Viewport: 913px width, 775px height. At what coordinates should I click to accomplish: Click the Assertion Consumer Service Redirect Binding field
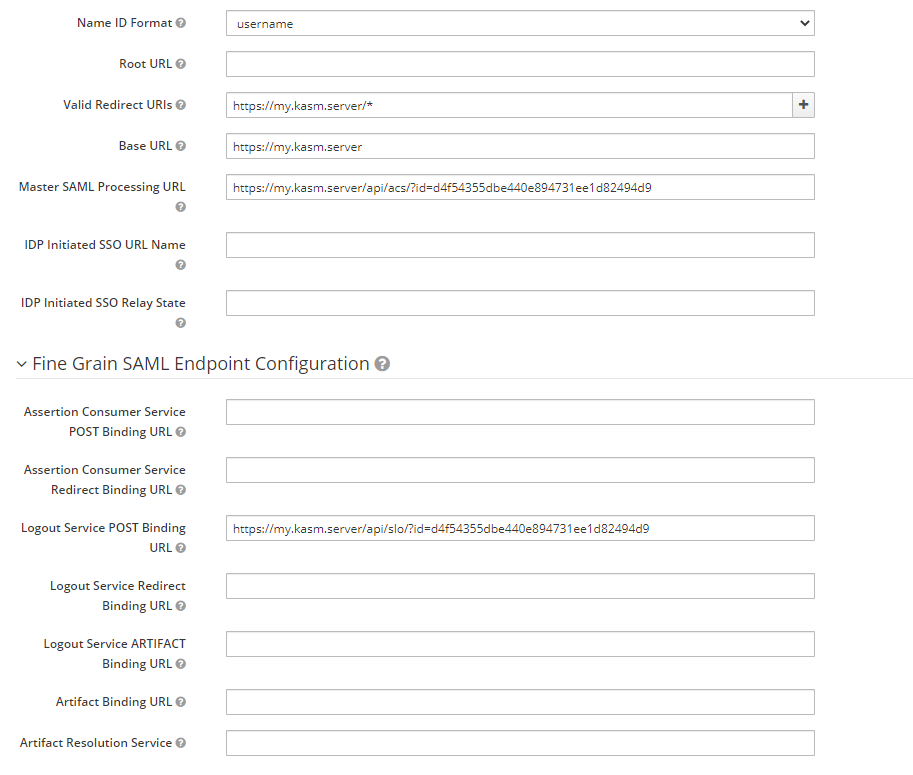tap(520, 470)
